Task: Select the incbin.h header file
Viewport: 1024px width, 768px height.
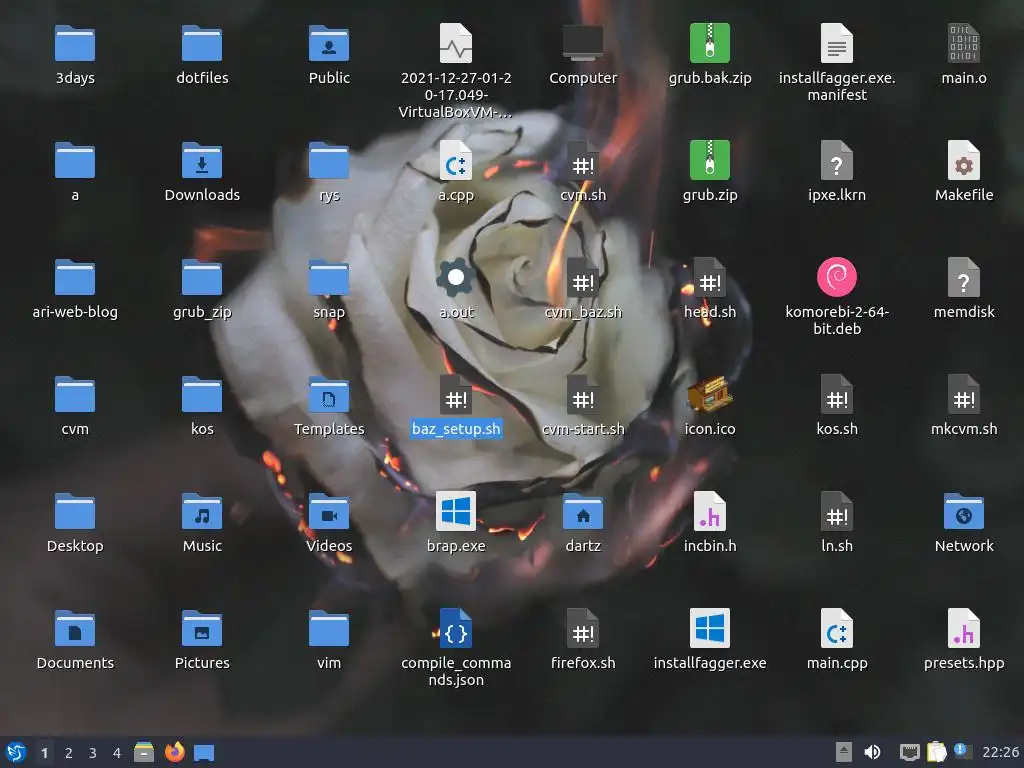Action: (x=710, y=511)
